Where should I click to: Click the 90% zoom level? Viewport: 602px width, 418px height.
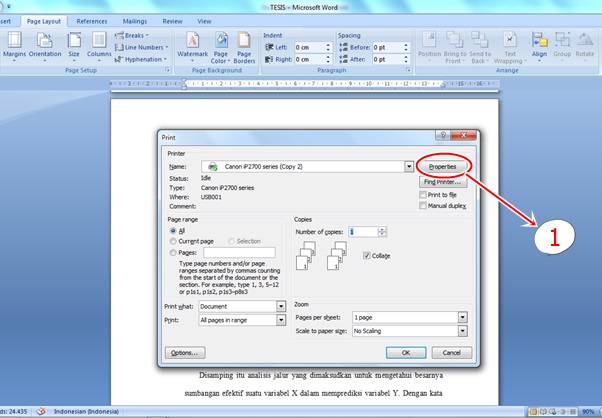(588, 412)
